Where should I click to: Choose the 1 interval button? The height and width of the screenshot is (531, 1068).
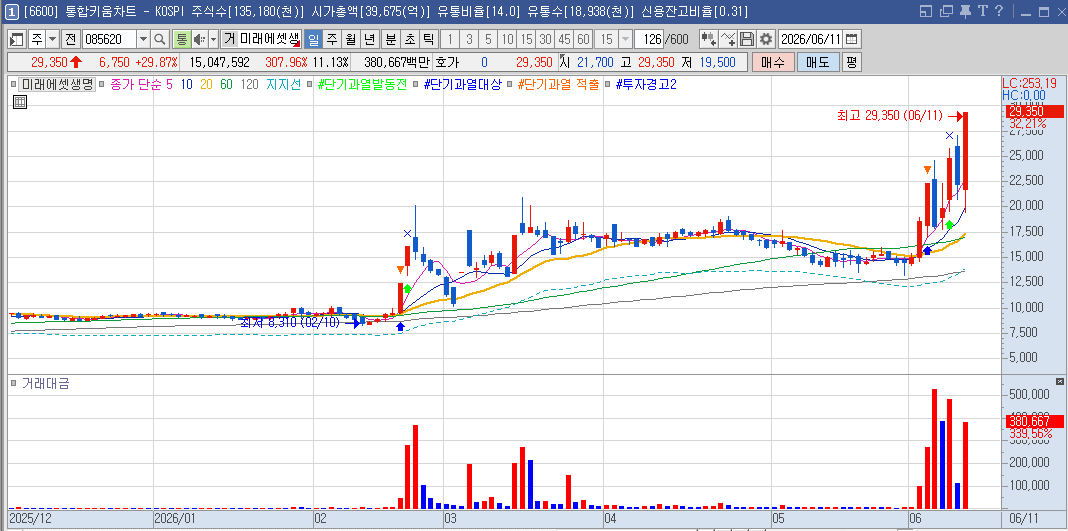pyautogui.click(x=450, y=39)
